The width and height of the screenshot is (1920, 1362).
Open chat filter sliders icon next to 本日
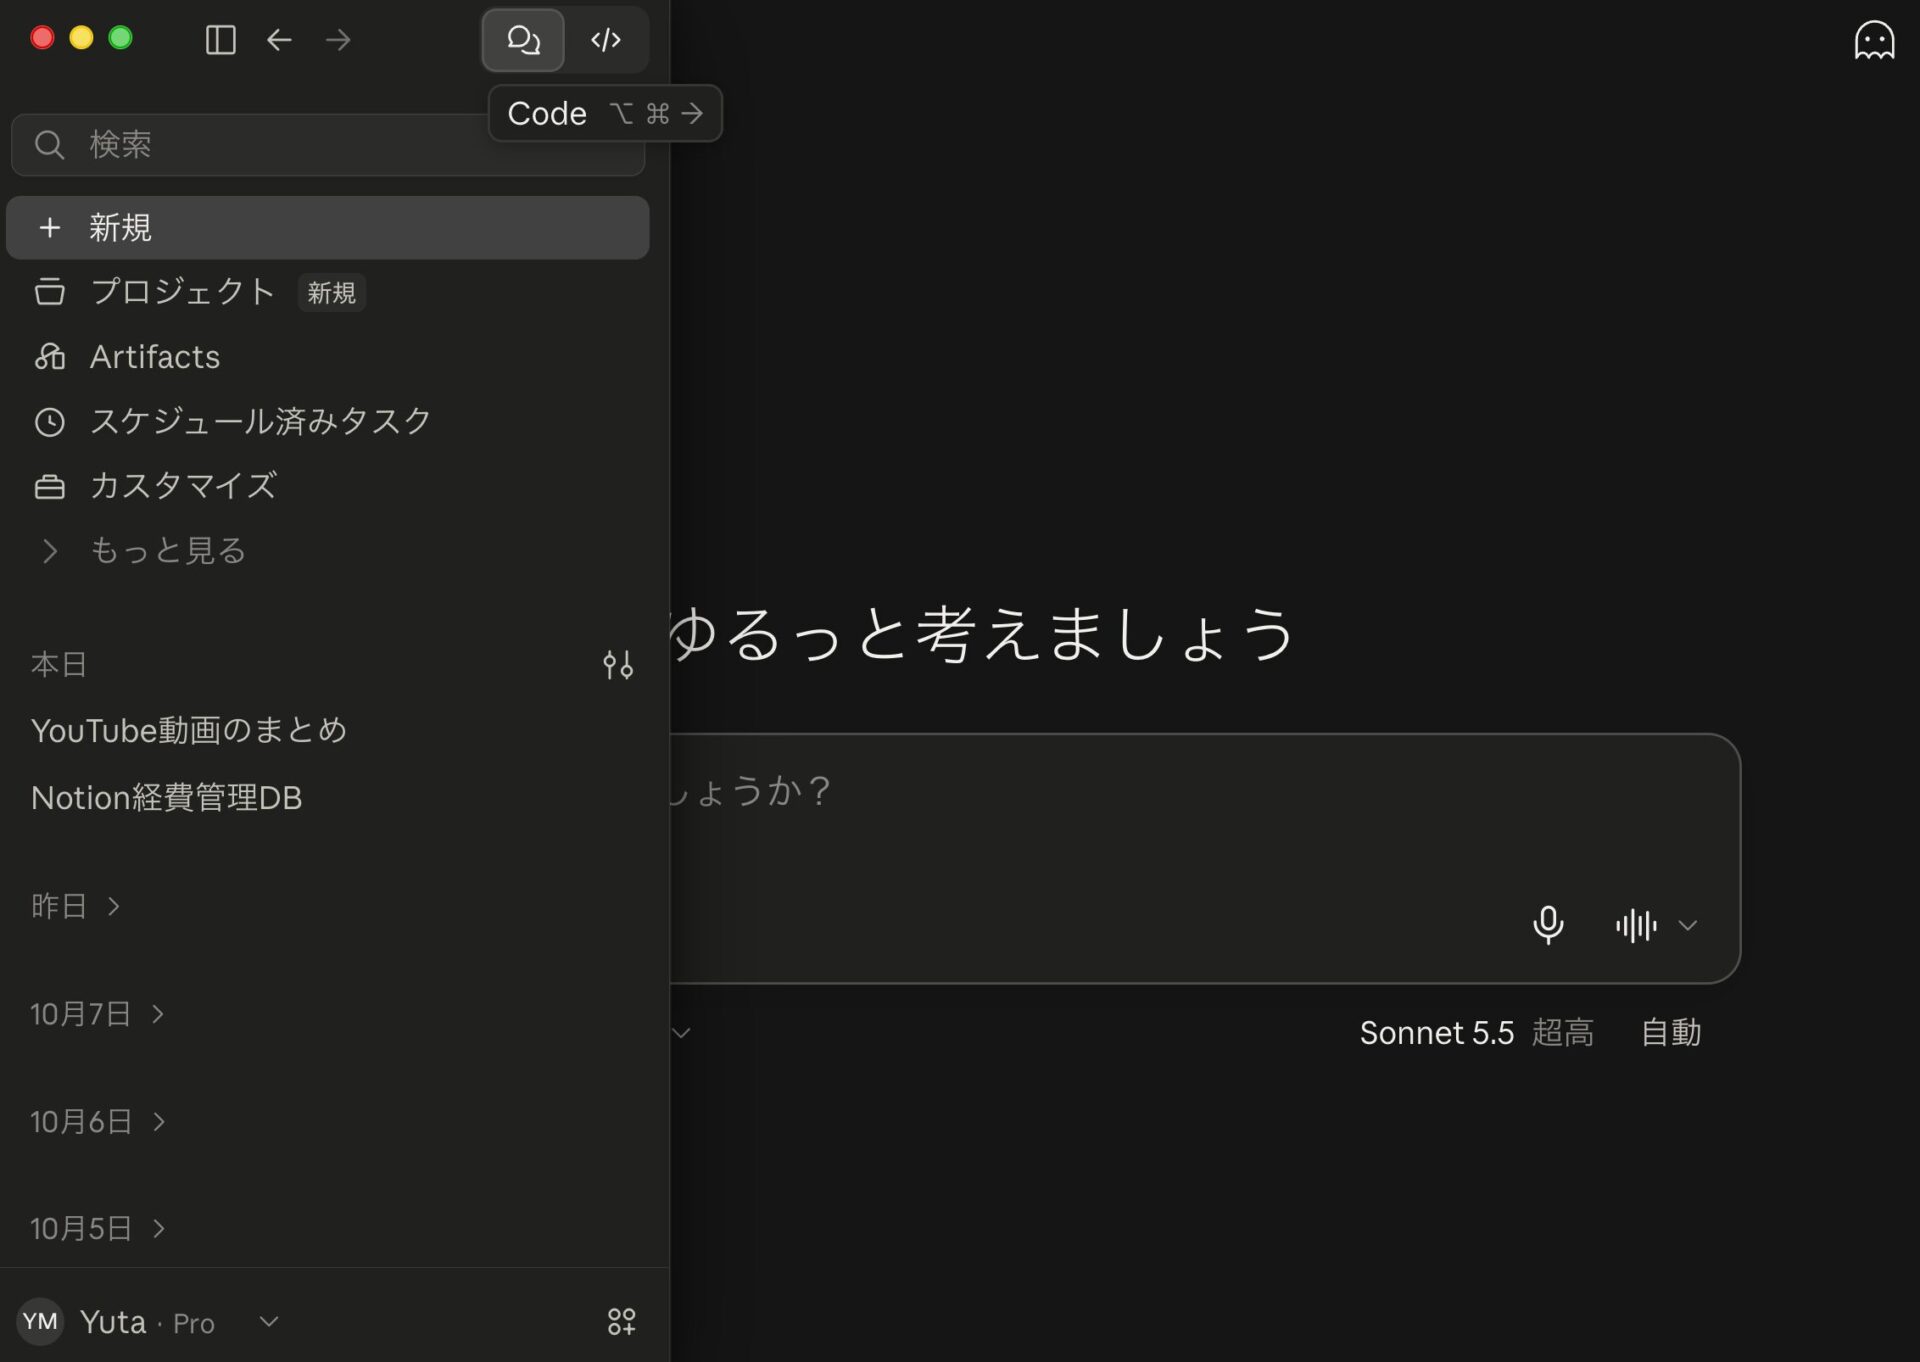(618, 665)
